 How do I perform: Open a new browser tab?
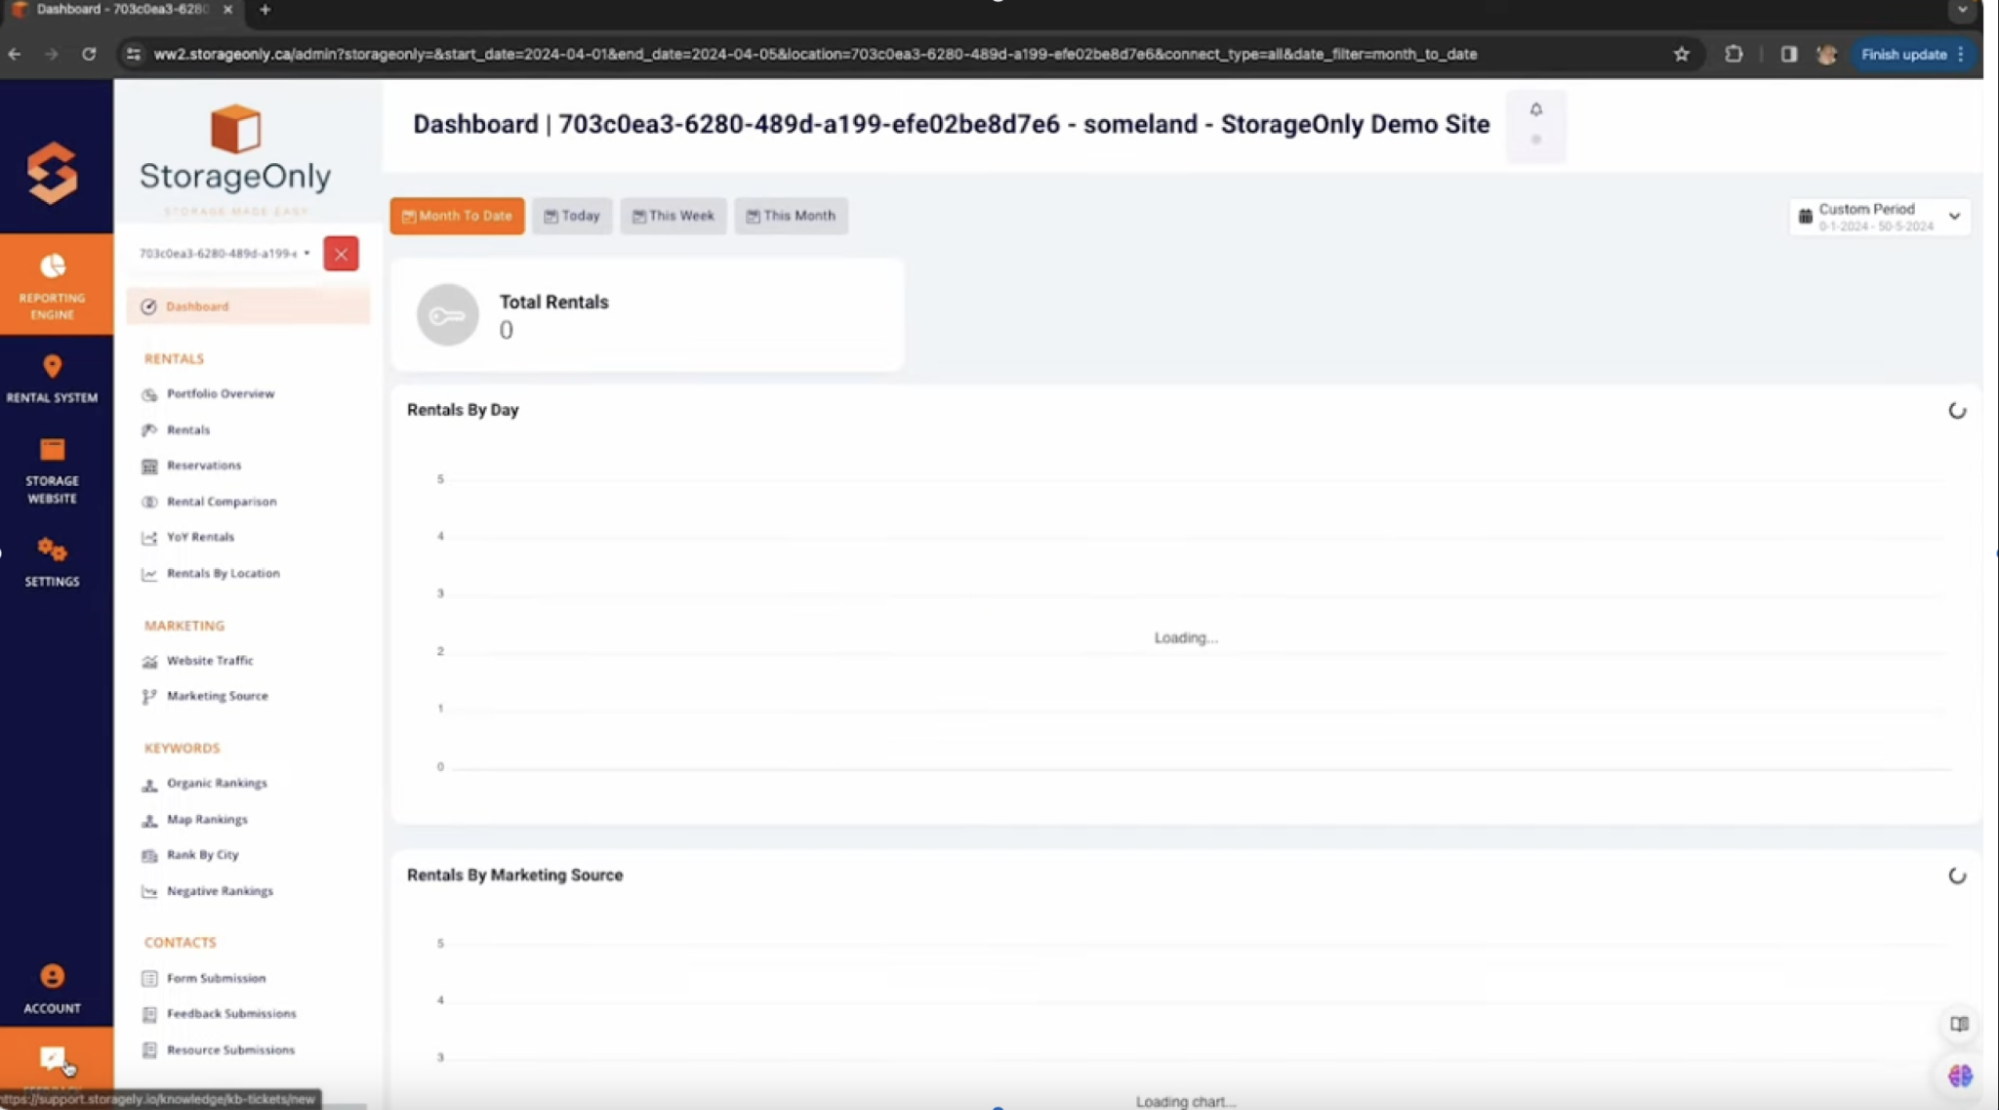click(x=265, y=9)
